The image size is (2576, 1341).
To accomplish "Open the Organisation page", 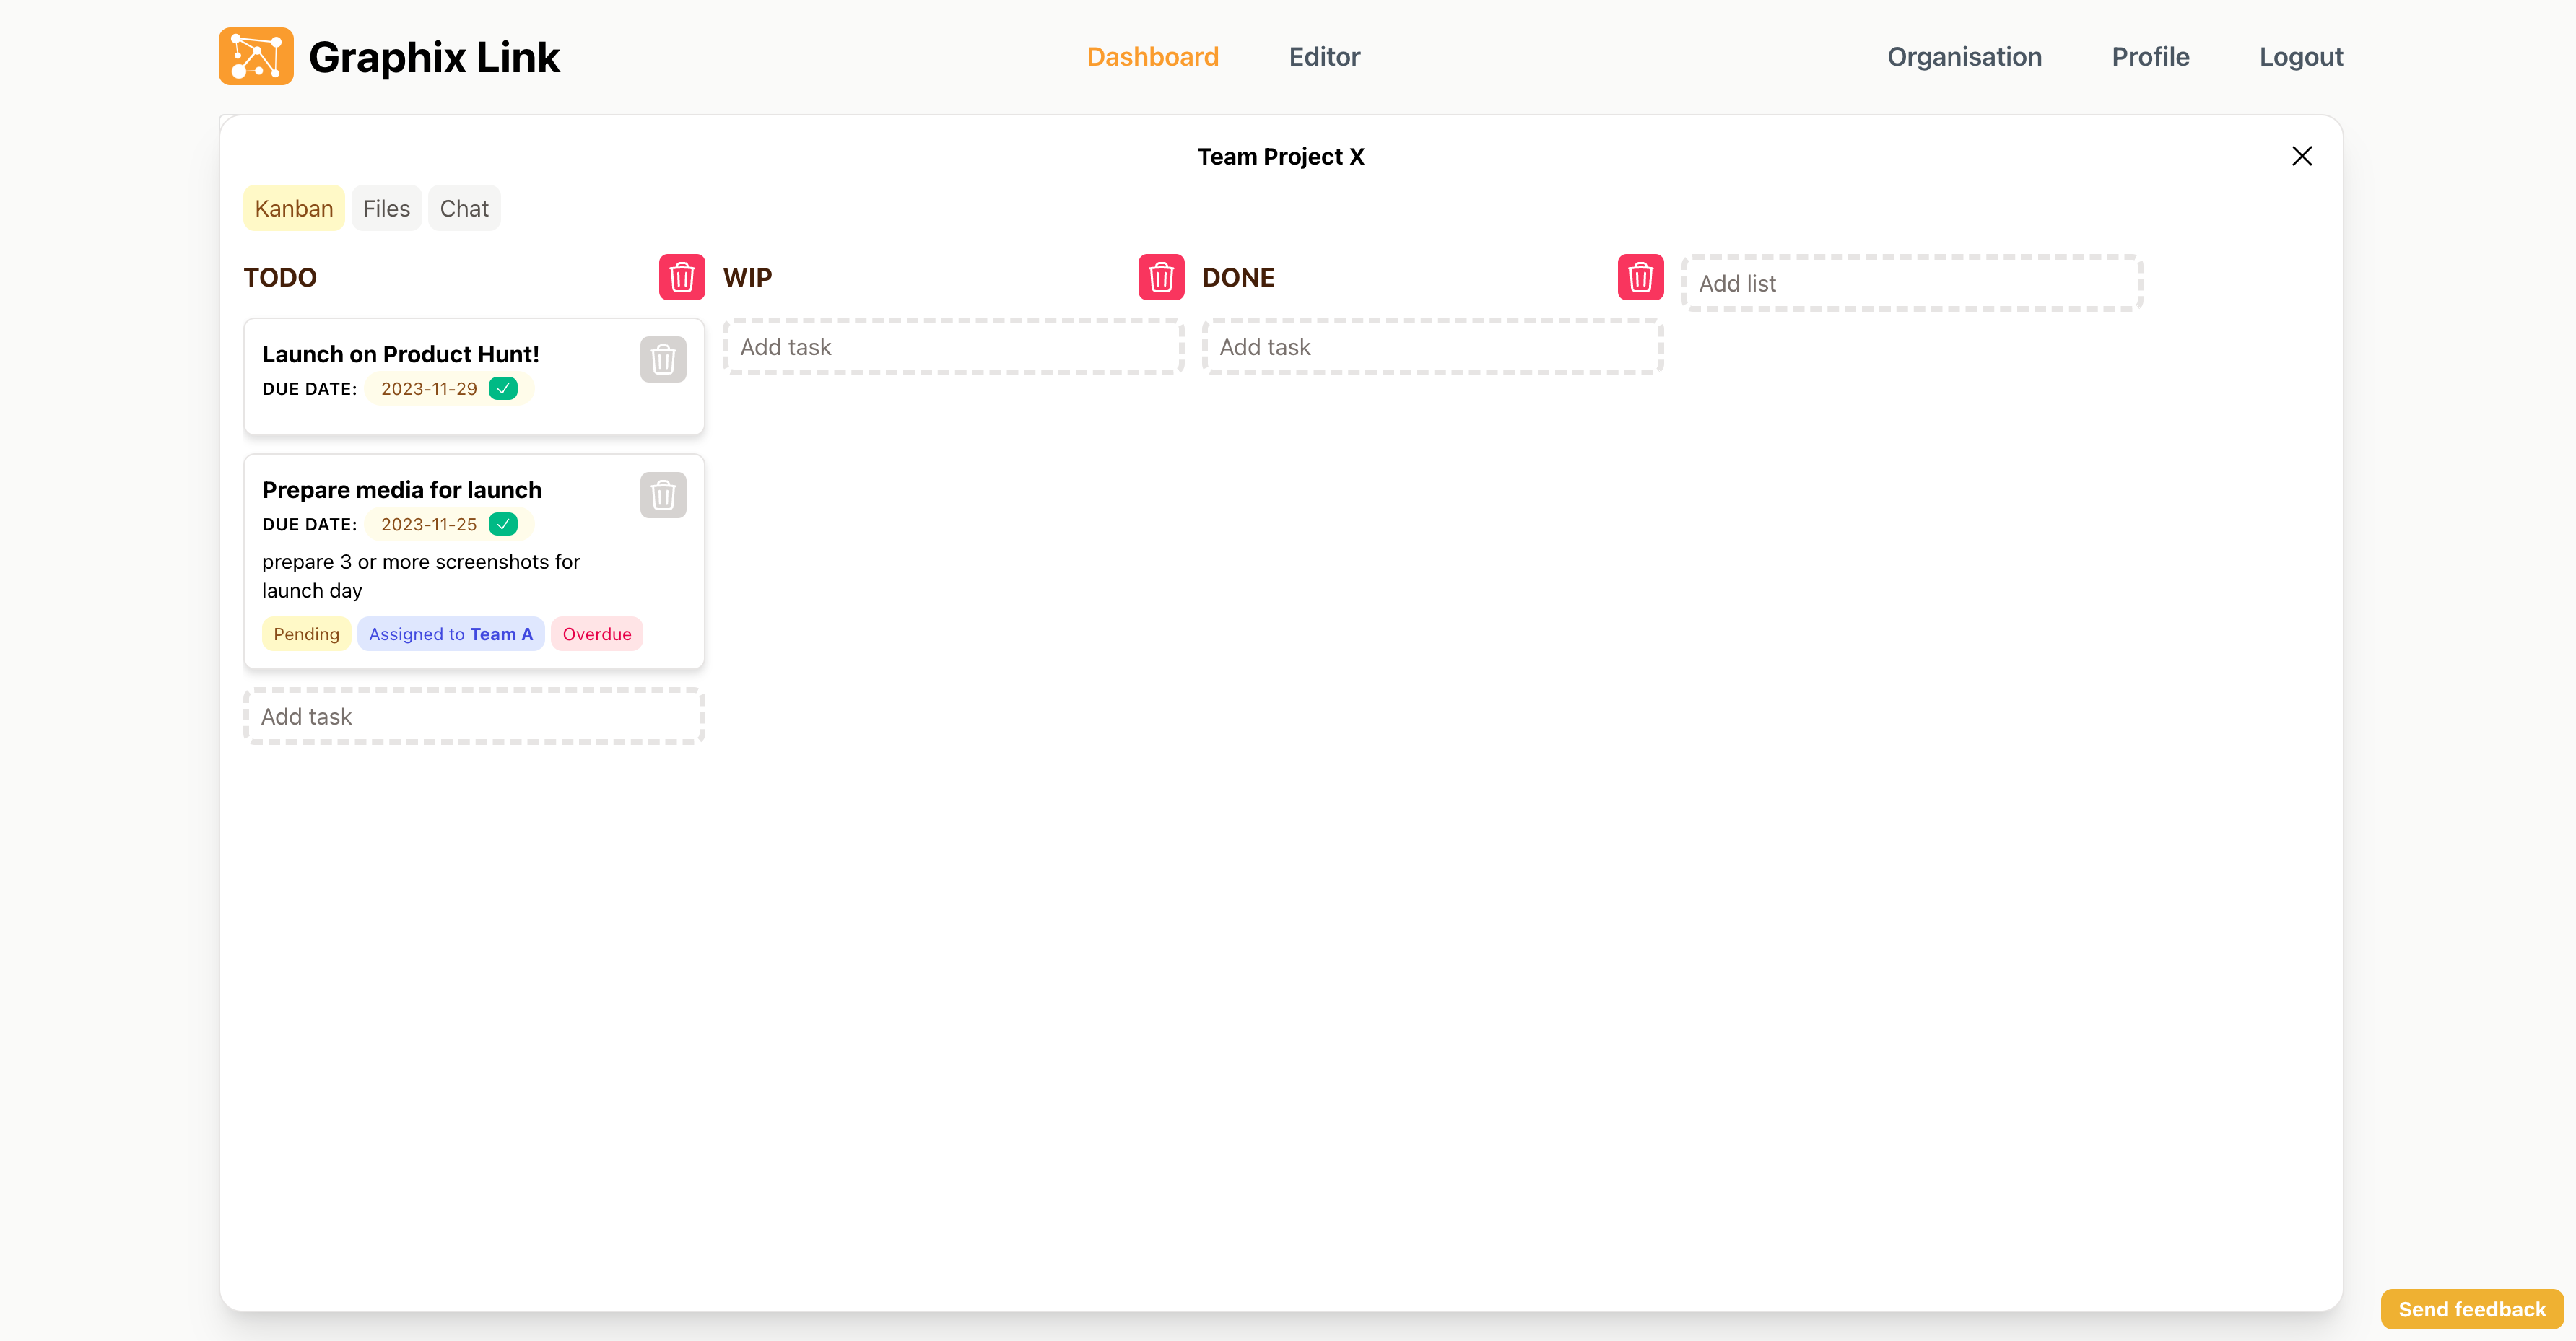I will [x=1964, y=57].
